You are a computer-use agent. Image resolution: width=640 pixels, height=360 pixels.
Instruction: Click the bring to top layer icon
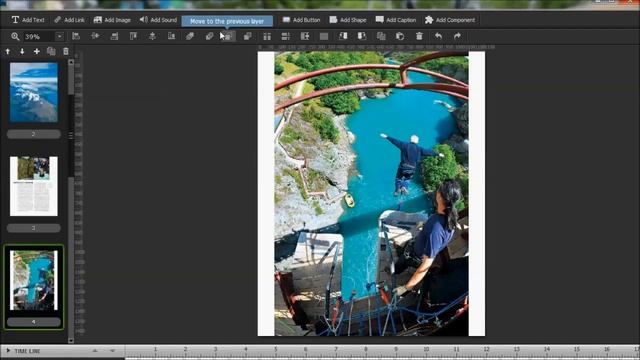[190, 36]
